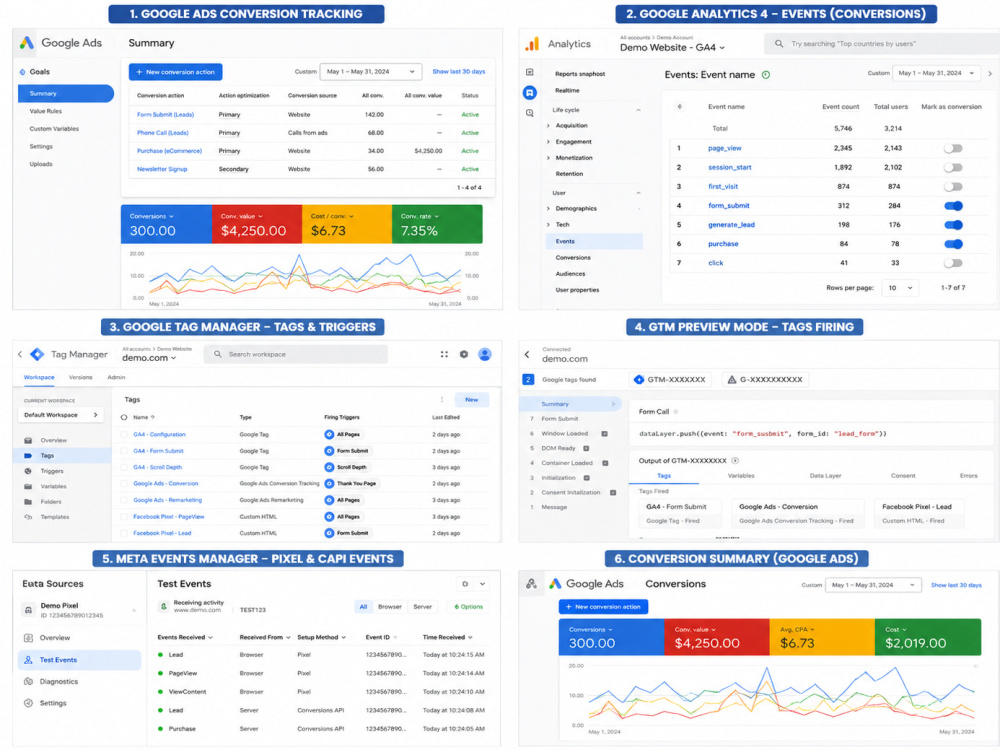Switch to Versions tab in Tag Manager
This screenshot has width=1000, height=750.
pyautogui.click(x=80, y=378)
